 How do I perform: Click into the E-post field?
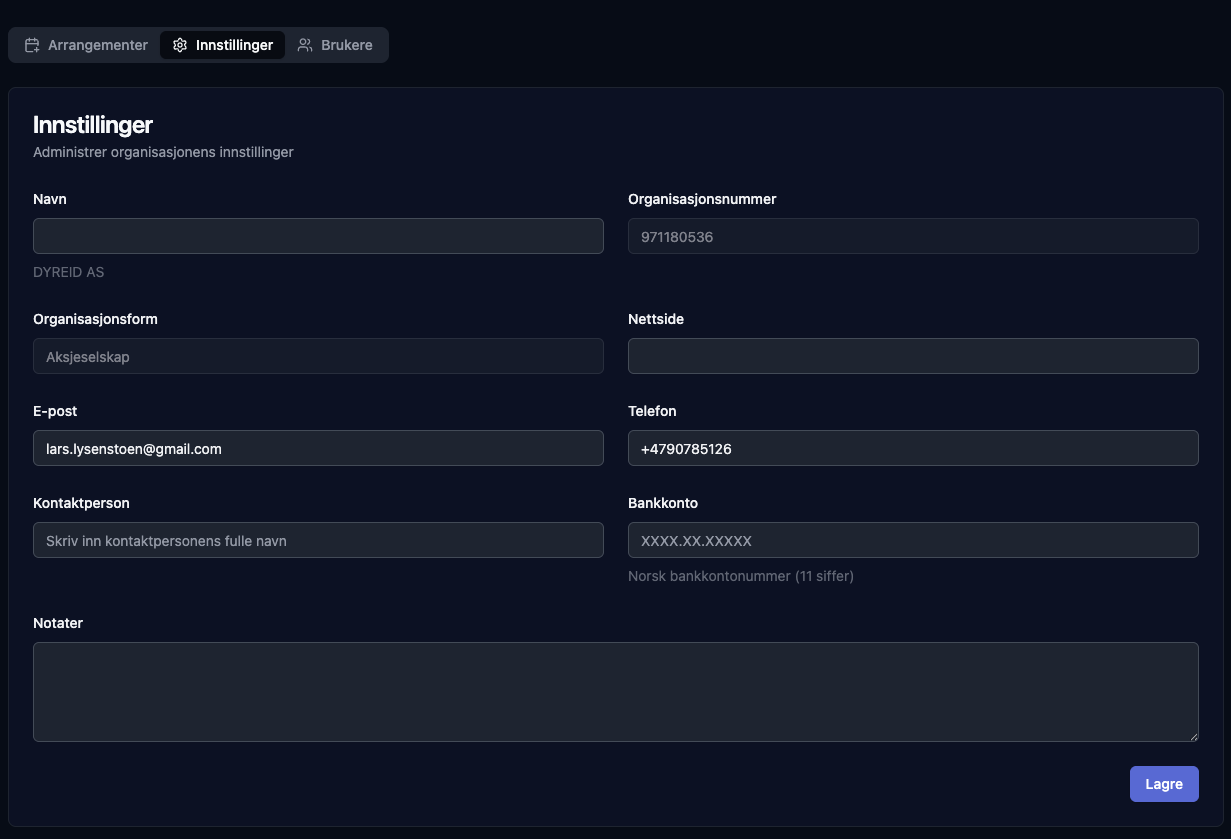[318, 448]
